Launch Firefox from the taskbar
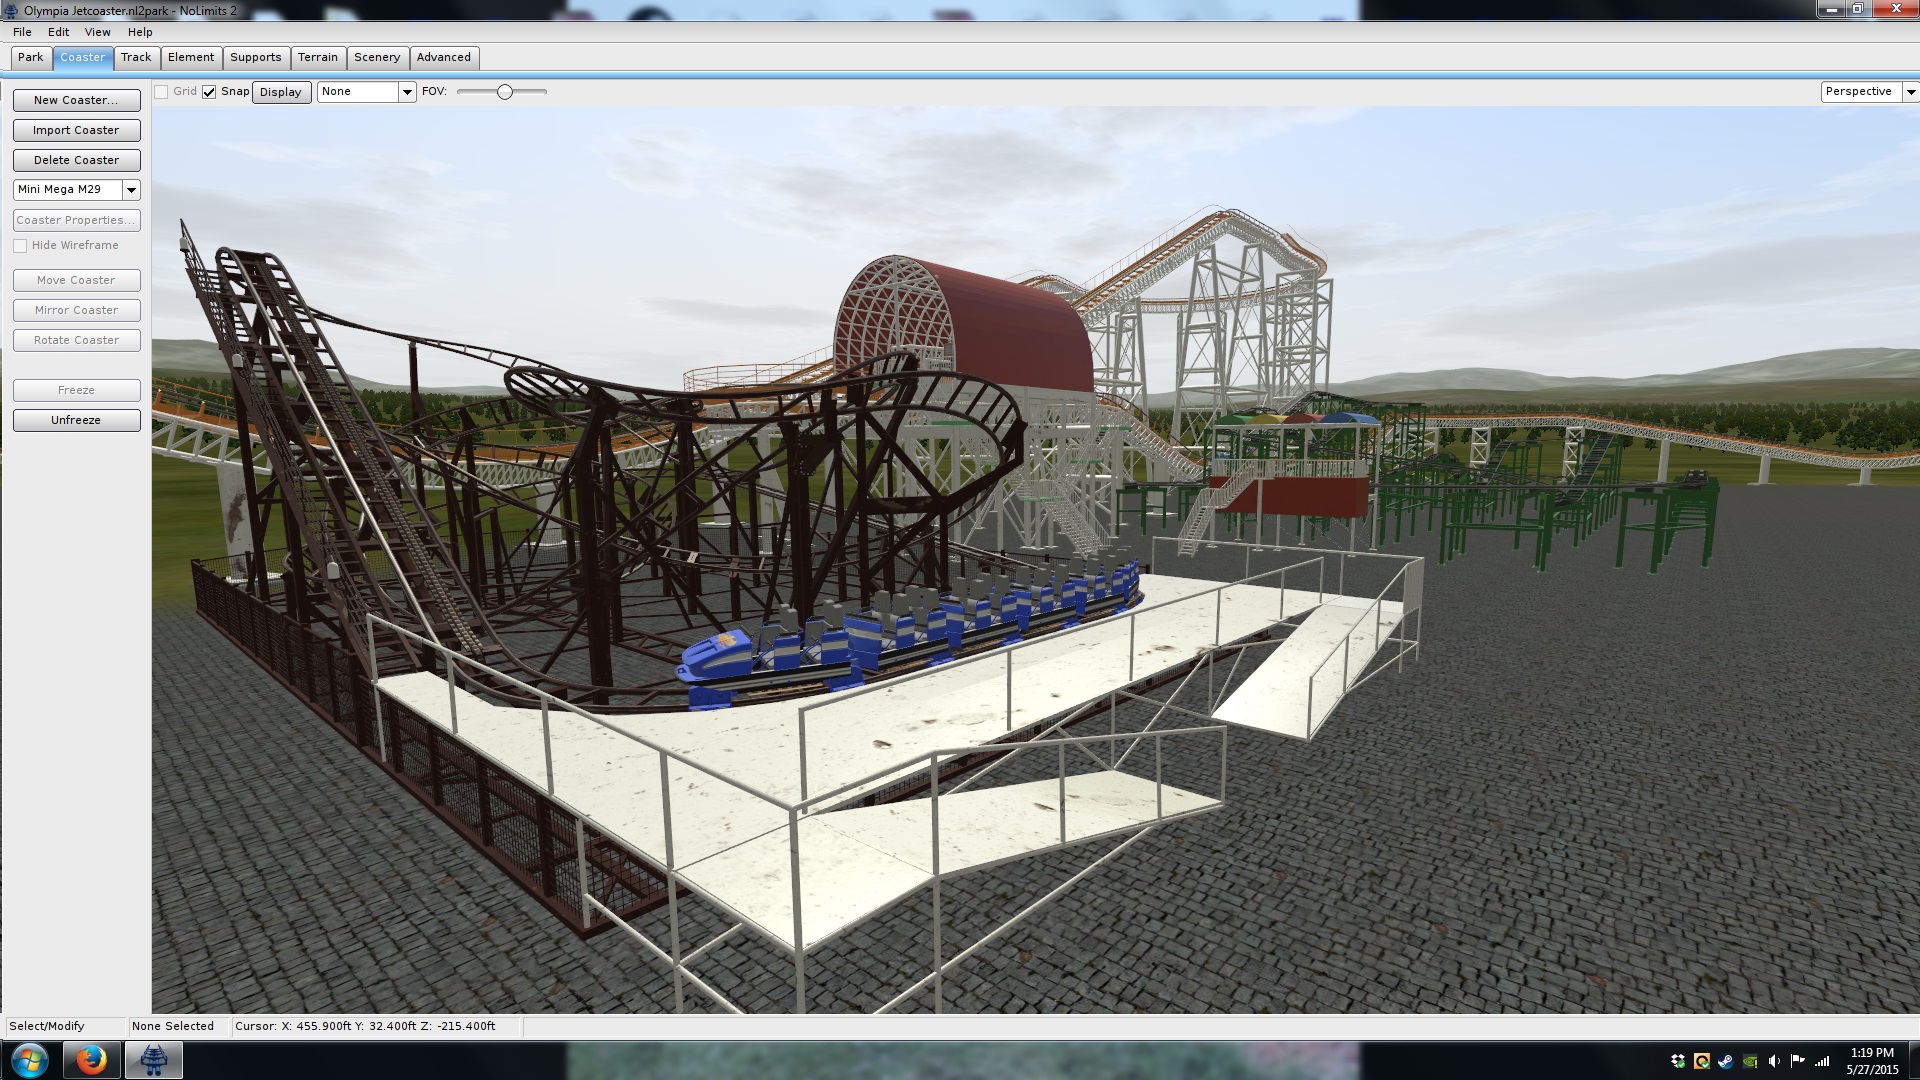The height and width of the screenshot is (1080, 1920). 91,1060
